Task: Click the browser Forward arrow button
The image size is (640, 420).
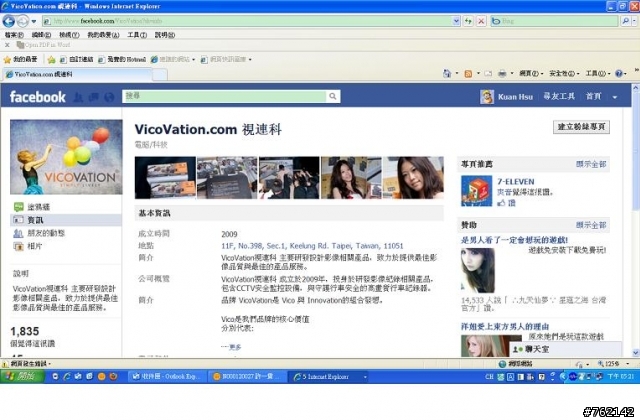Action: pos(23,21)
